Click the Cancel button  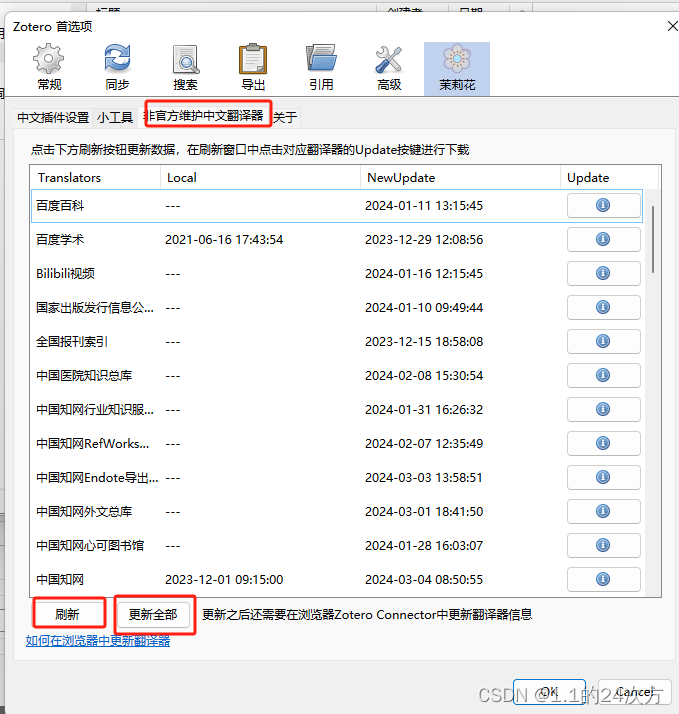[634, 692]
